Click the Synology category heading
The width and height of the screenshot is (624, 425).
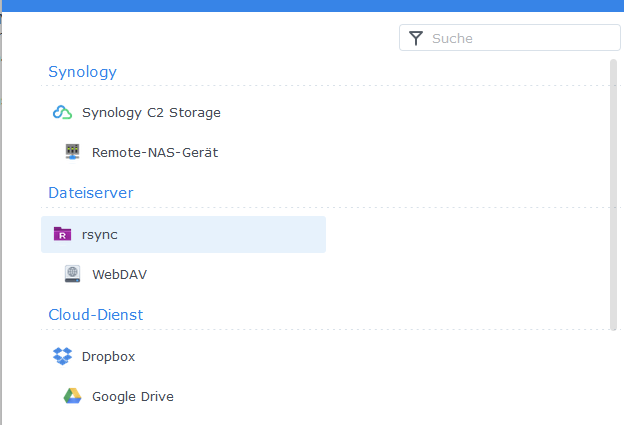(83, 72)
